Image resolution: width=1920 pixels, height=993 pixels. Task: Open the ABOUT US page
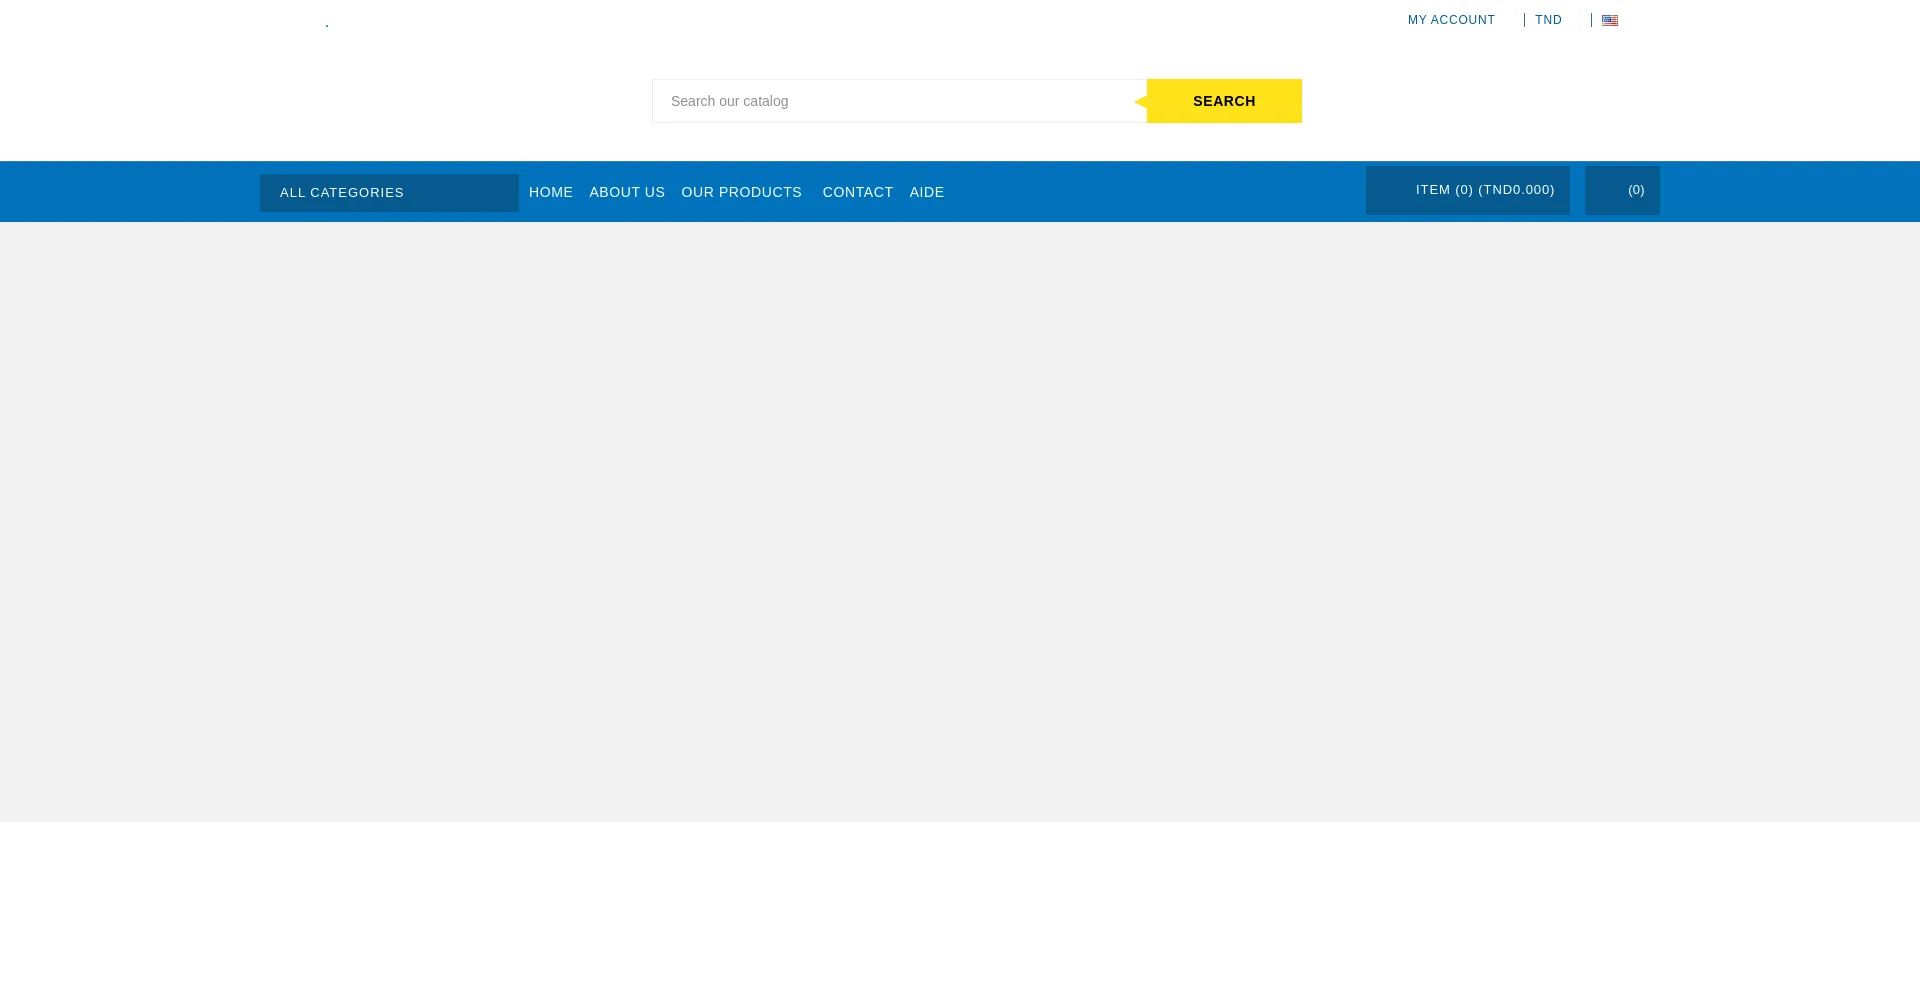[627, 192]
